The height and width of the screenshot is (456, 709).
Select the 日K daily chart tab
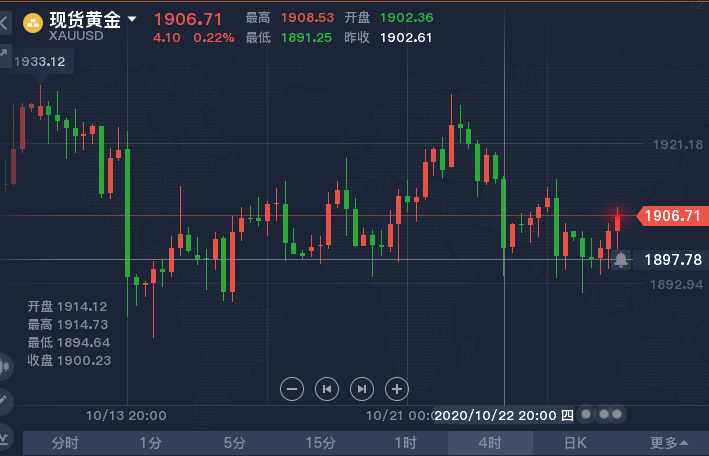coord(575,443)
